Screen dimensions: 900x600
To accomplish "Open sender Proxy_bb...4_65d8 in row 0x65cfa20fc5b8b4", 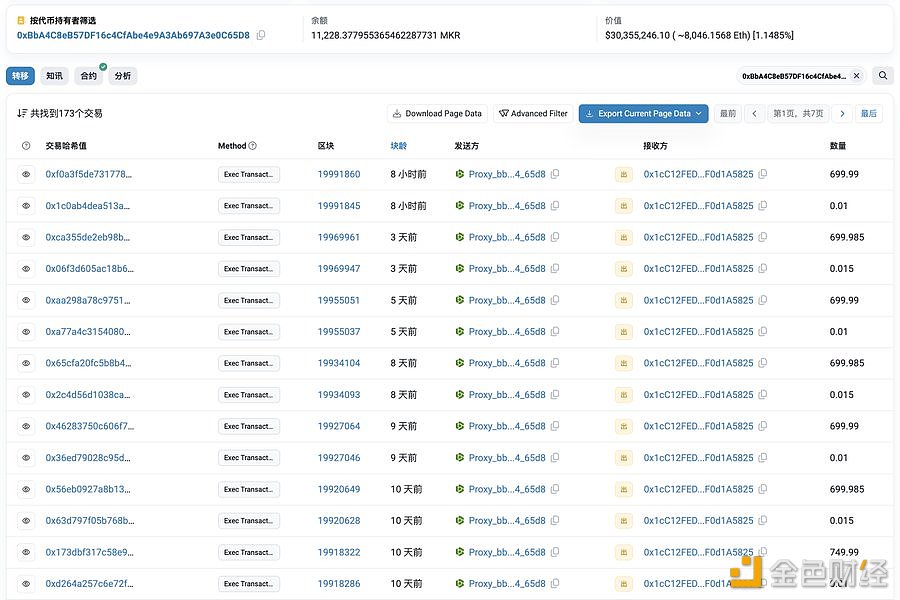I will (x=507, y=363).
